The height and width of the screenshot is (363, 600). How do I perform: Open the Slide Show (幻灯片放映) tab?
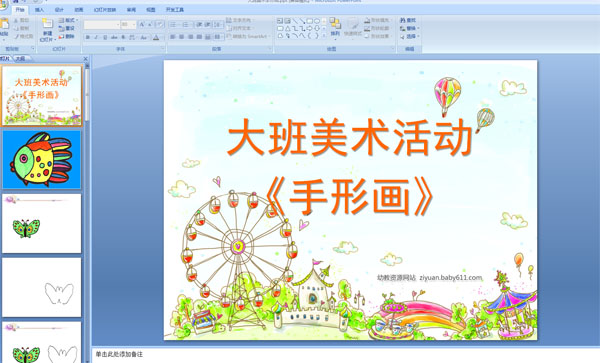point(105,10)
